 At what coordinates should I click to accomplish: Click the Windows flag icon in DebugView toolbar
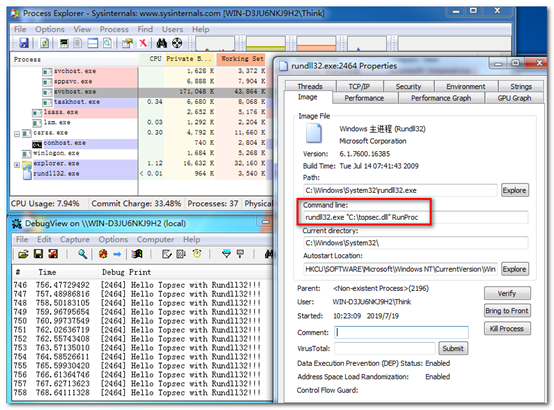pos(137,254)
